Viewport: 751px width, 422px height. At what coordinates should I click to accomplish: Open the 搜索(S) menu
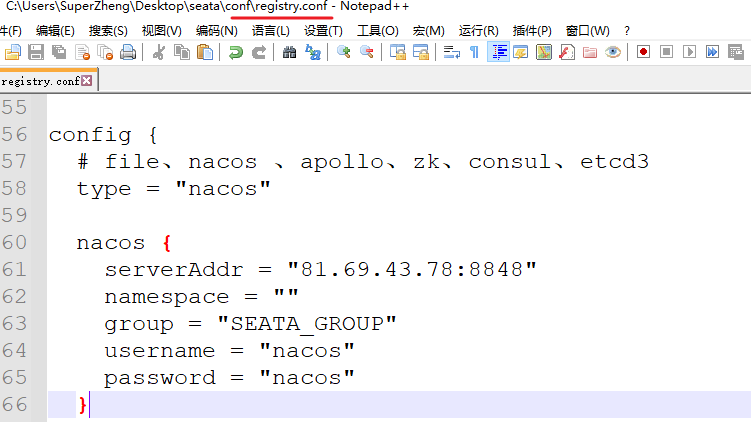108,30
